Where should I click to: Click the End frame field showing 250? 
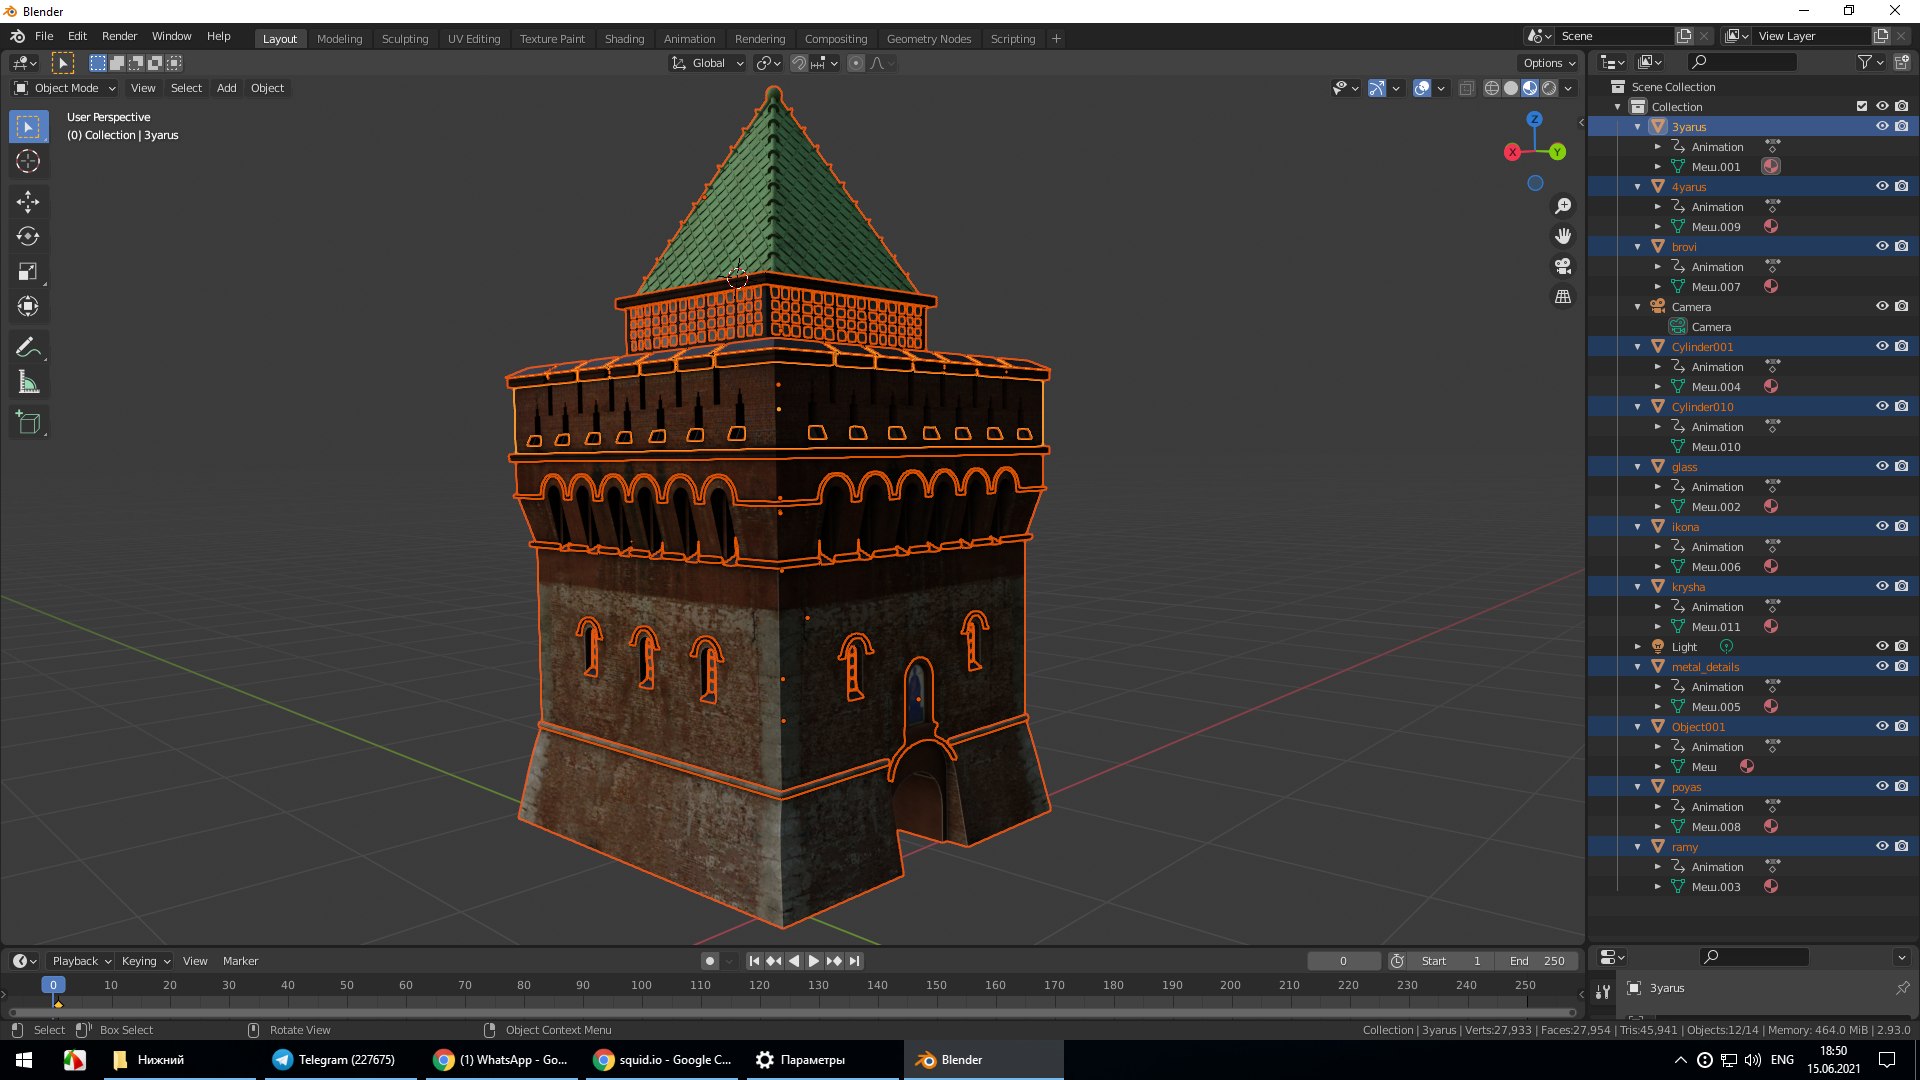coord(1537,961)
